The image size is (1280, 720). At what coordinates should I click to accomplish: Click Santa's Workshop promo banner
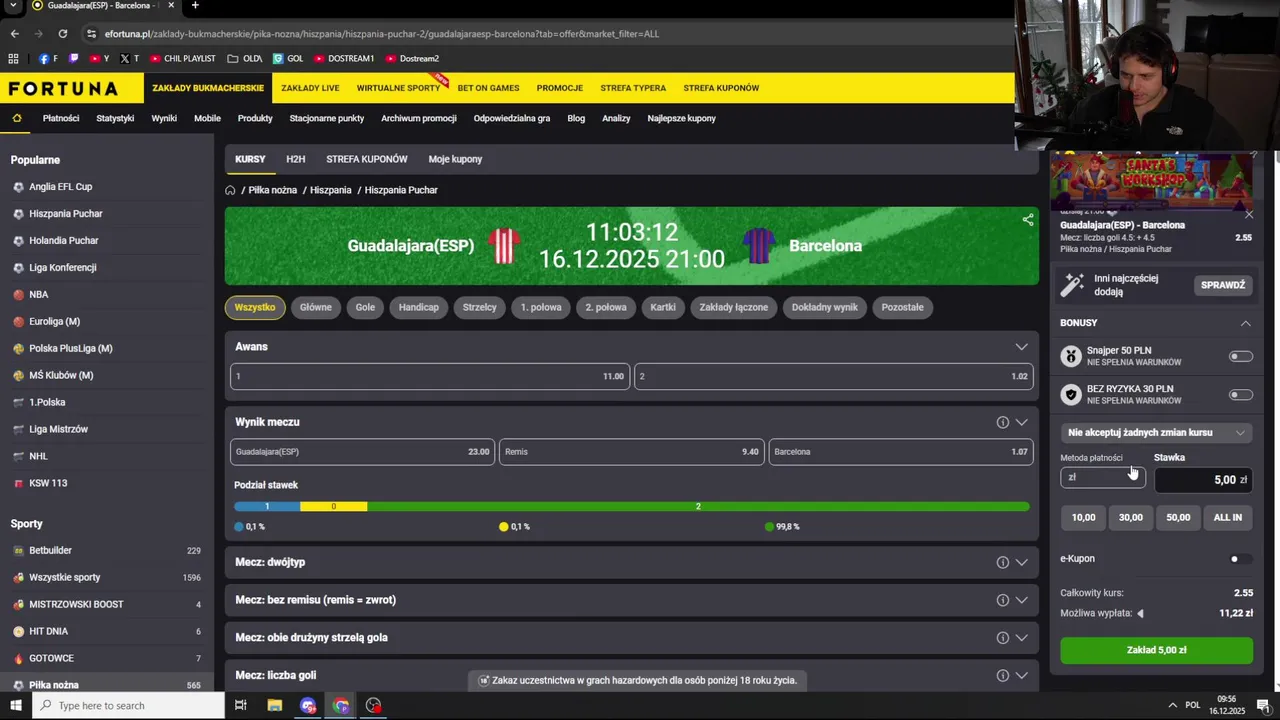click(1150, 180)
